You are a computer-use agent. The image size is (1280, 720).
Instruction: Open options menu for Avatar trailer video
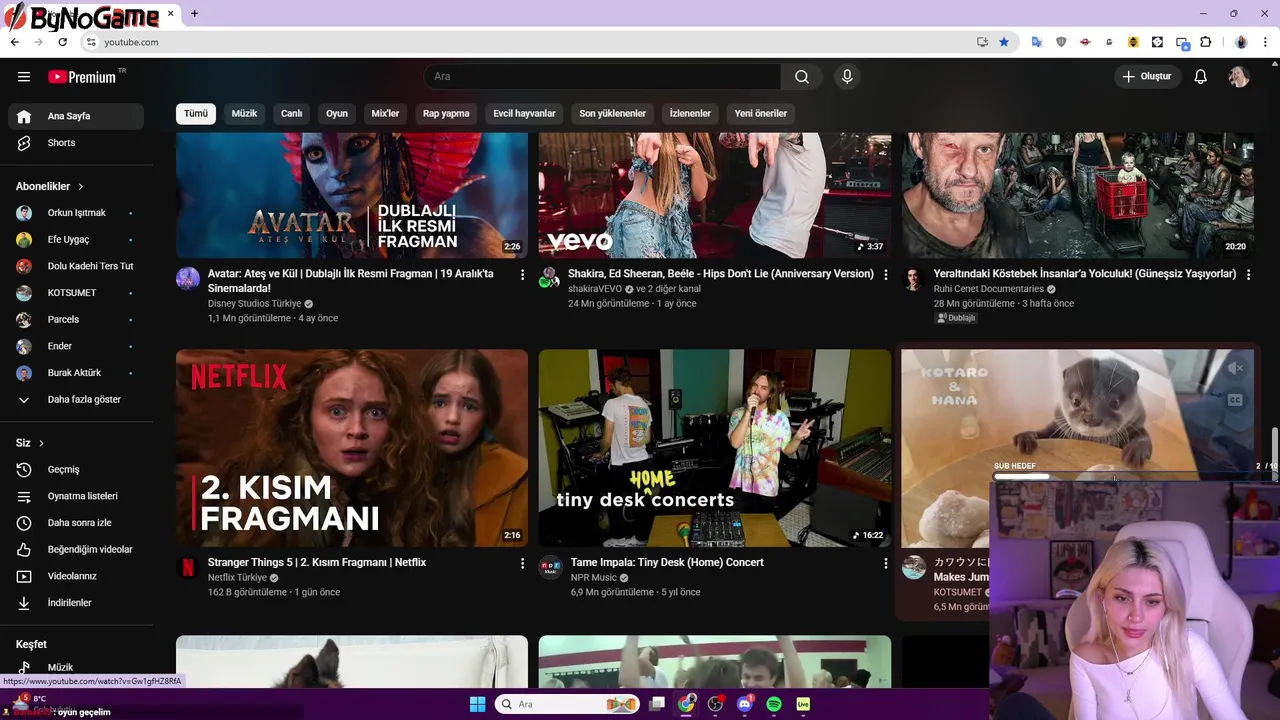(522, 274)
